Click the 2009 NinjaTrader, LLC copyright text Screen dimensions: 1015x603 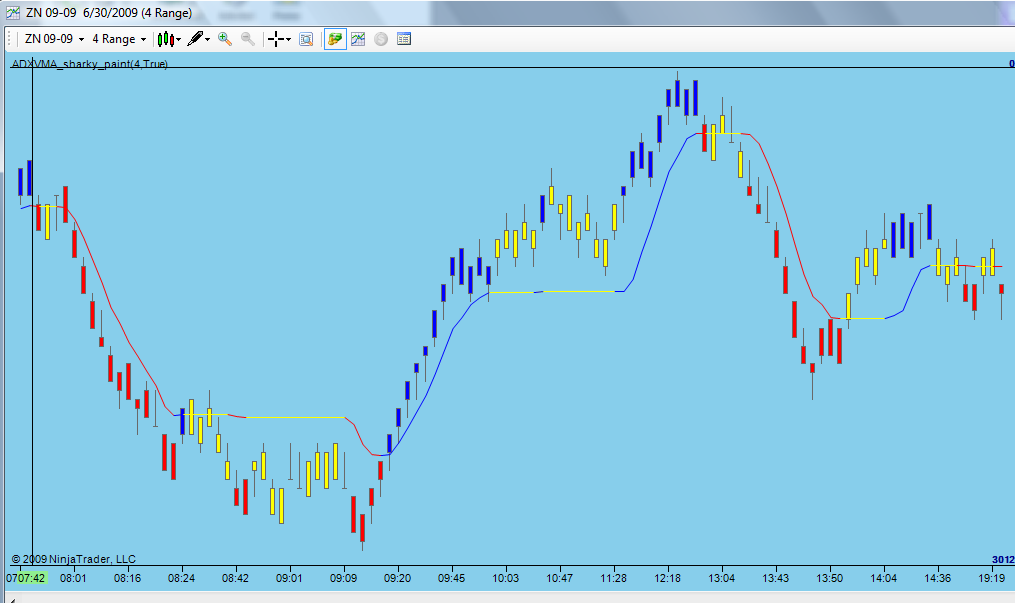pyautogui.click(x=74, y=559)
